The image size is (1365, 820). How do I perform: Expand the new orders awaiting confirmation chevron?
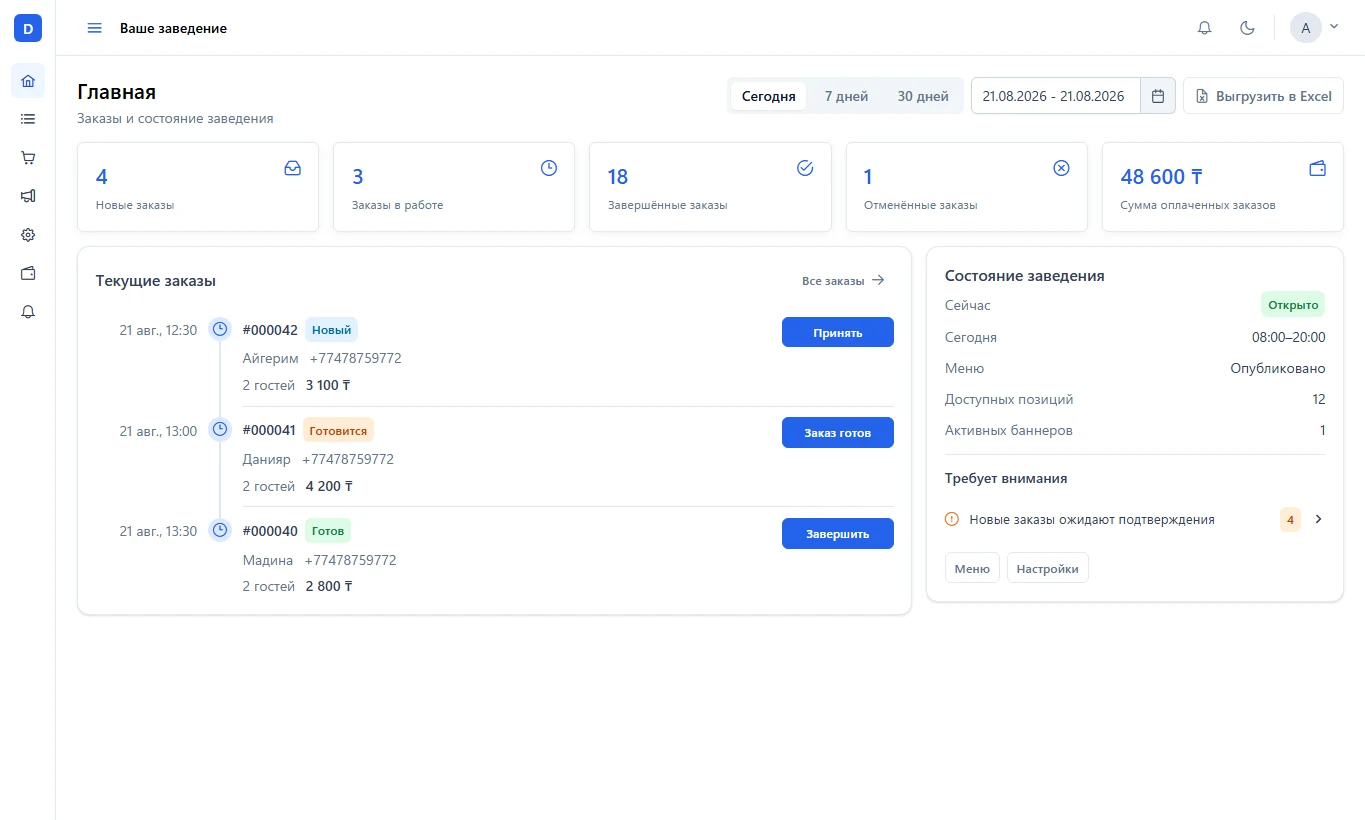(x=1318, y=519)
